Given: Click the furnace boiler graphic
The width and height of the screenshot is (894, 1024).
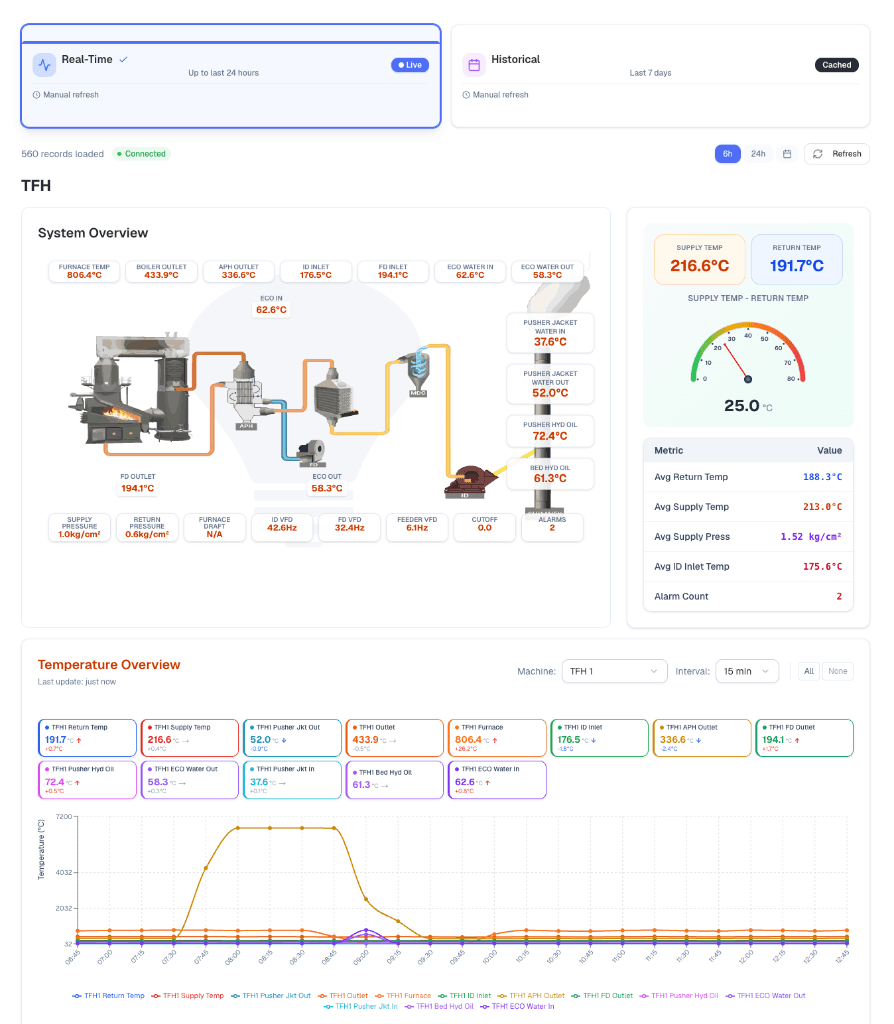Looking at the screenshot, I should tap(131, 389).
